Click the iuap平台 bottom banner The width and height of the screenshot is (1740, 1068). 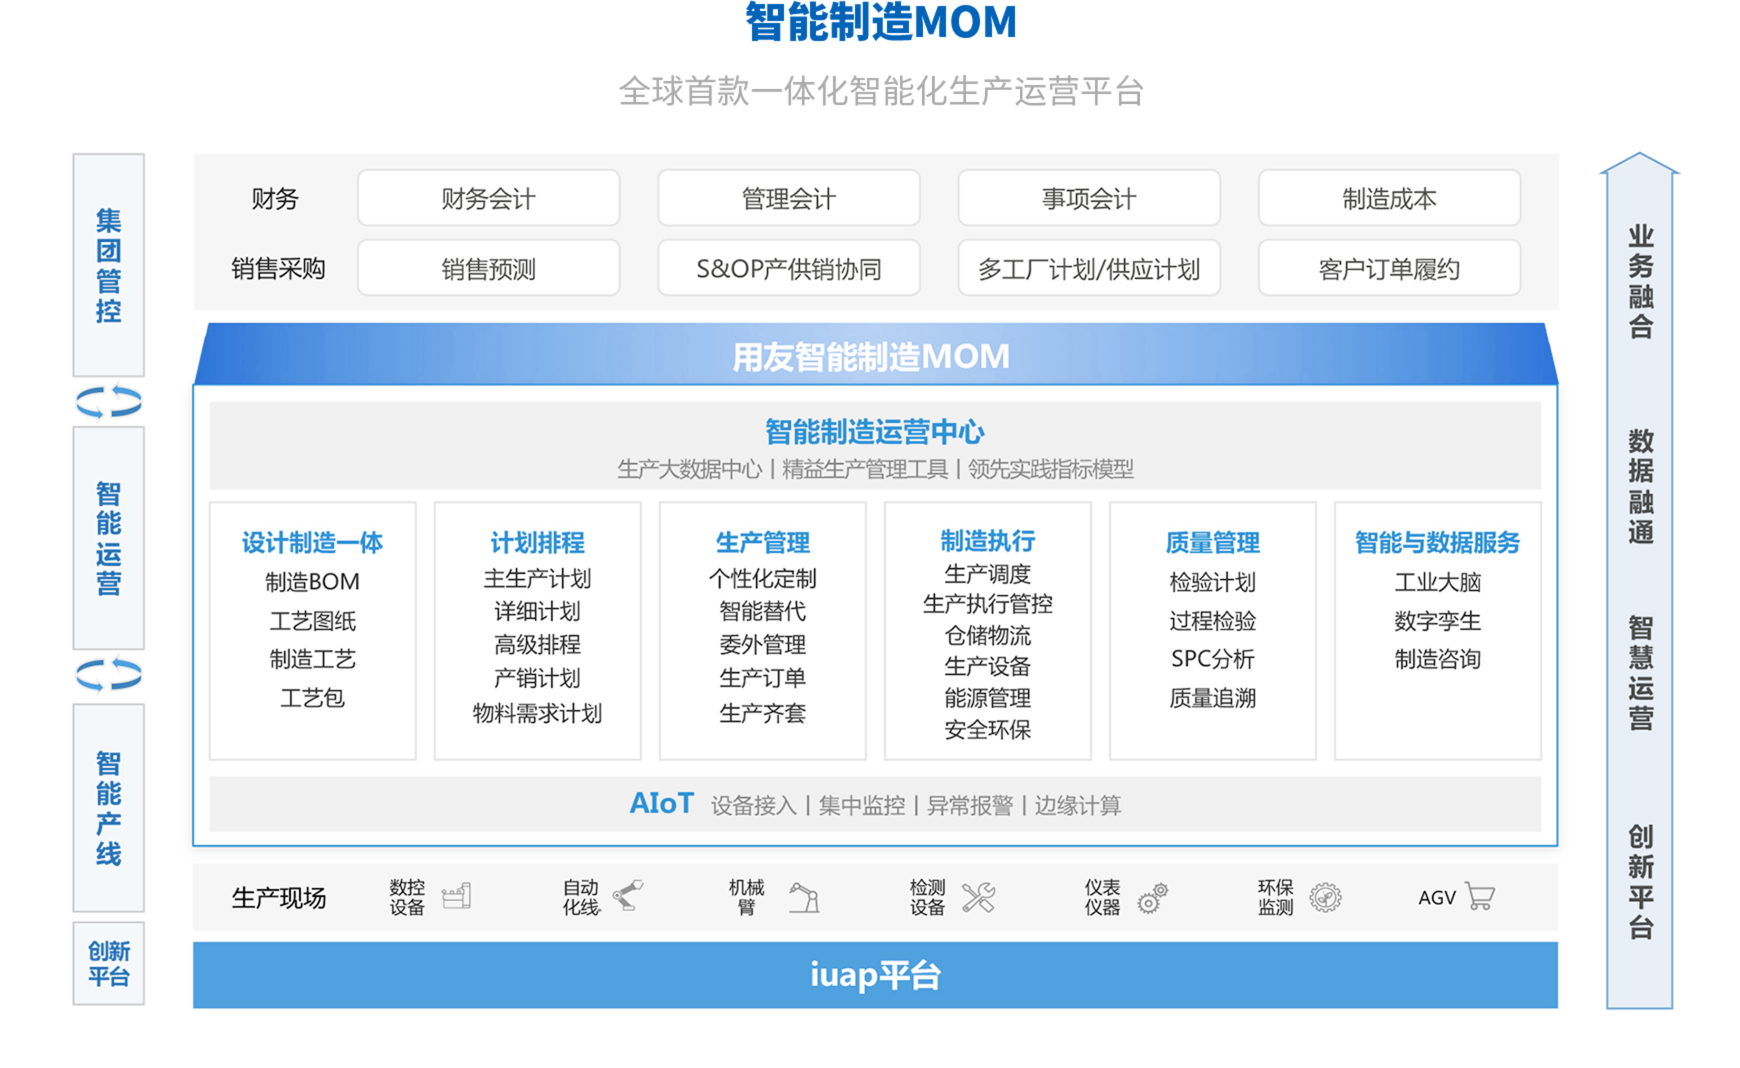(x=875, y=972)
